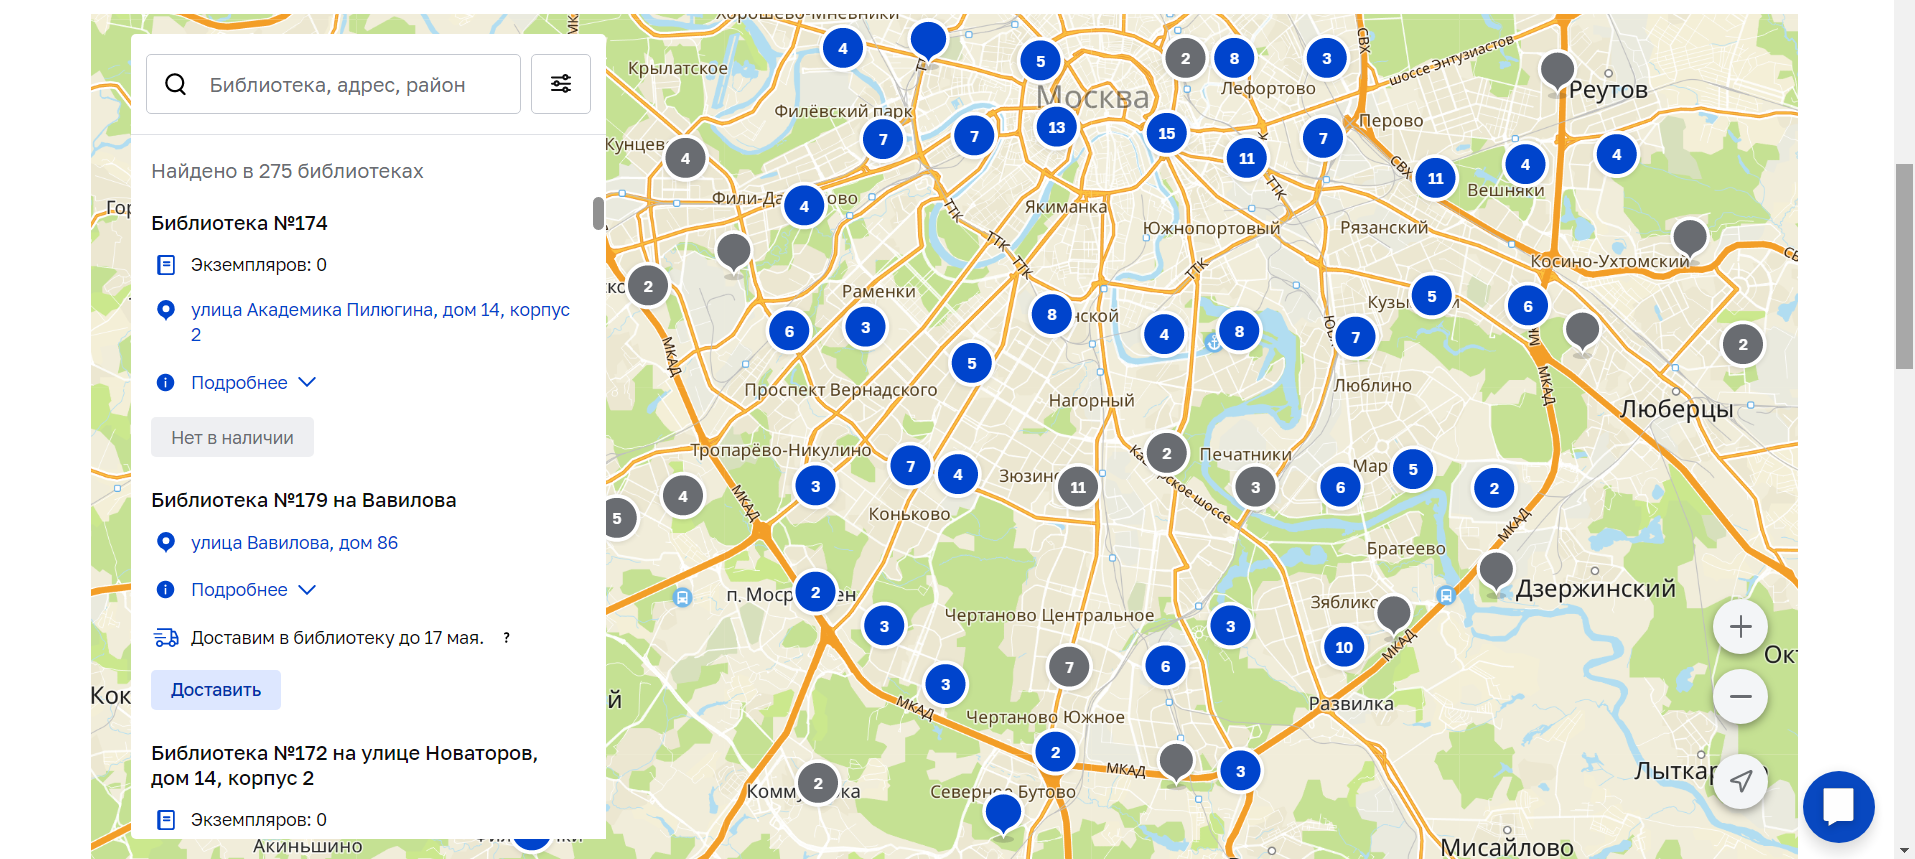Click the Нет в наличии button

(x=232, y=437)
